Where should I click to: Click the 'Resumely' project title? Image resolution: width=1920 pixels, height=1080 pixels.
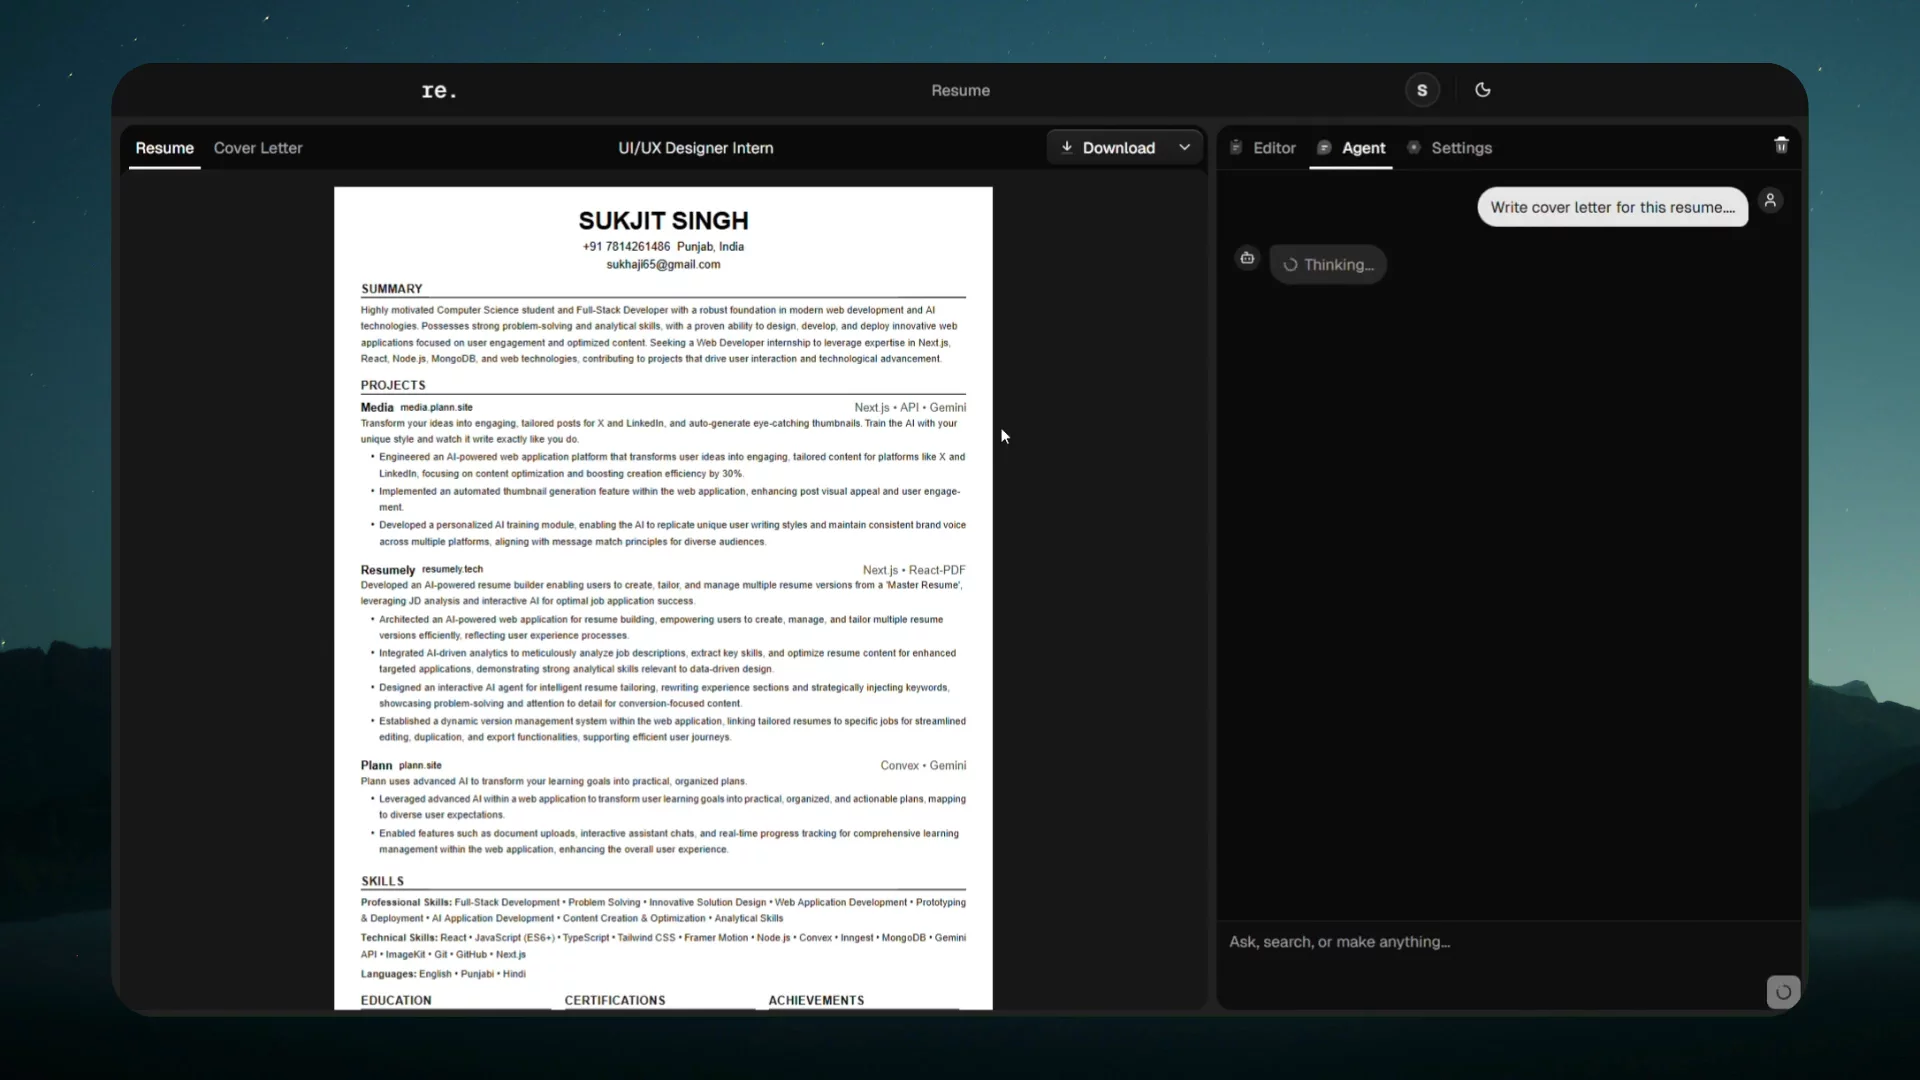(388, 570)
